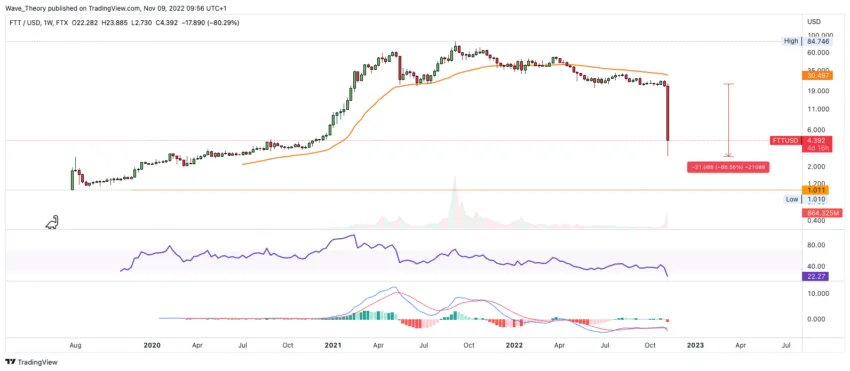Click the USD currency label on price axis
Image resolution: width=850 pixels, height=371 pixels.
pos(813,22)
